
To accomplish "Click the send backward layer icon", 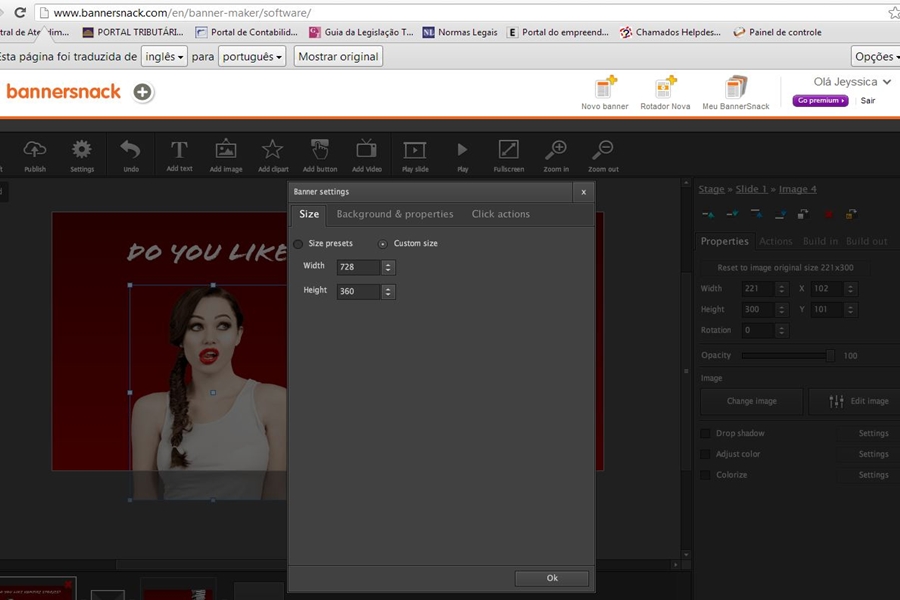I will point(732,214).
